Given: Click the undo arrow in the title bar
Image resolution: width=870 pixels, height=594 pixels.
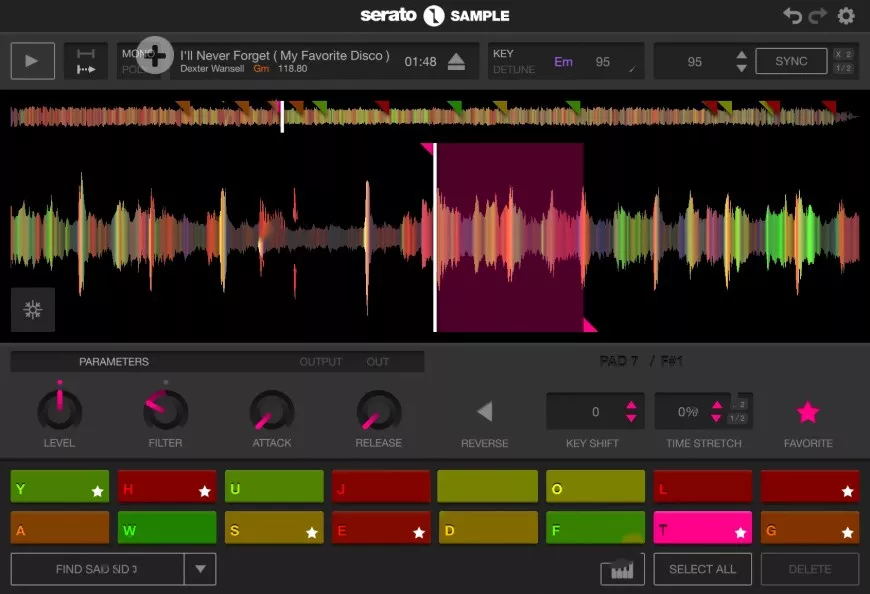Looking at the screenshot, I should 790,14.
